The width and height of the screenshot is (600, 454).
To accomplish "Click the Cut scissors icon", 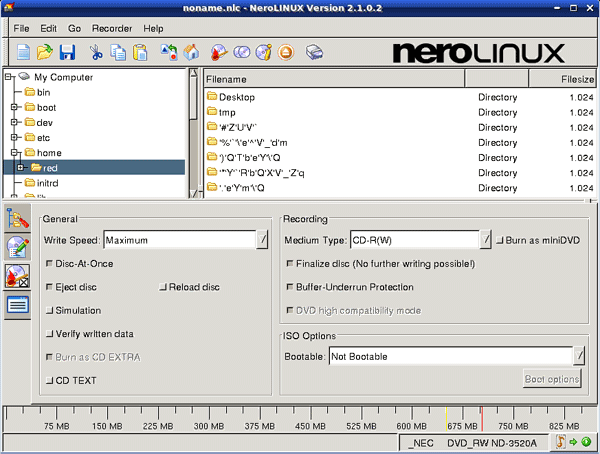I will click(x=96, y=52).
